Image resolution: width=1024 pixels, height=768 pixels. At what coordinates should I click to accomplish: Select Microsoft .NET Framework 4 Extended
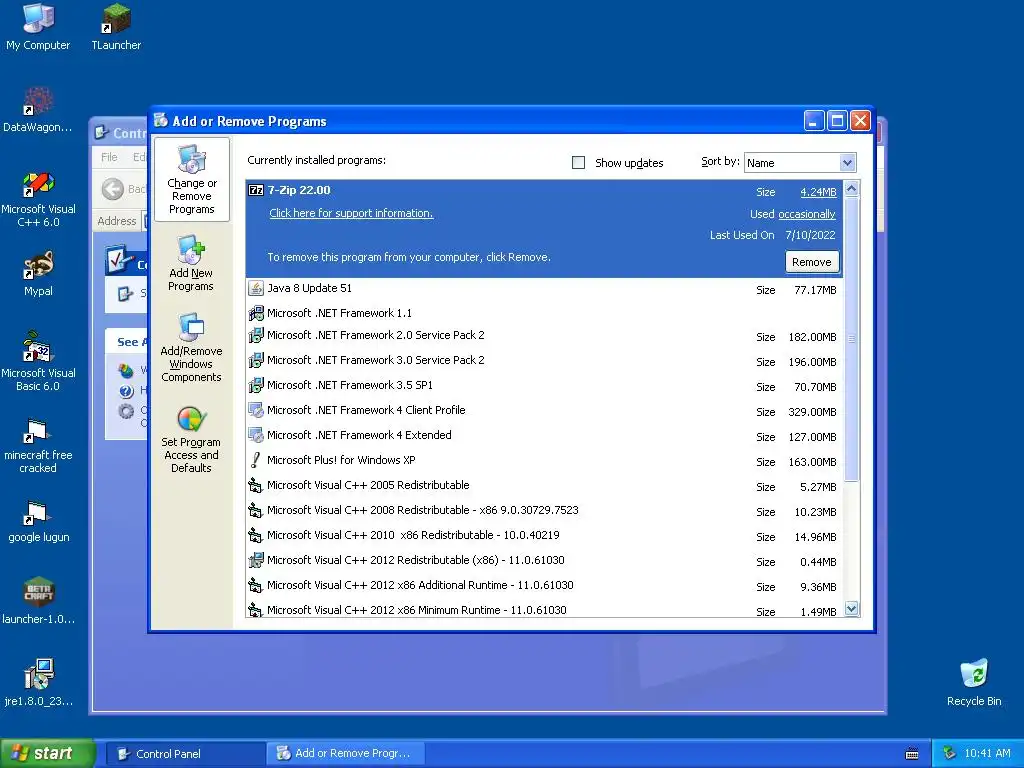[x=545, y=436]
